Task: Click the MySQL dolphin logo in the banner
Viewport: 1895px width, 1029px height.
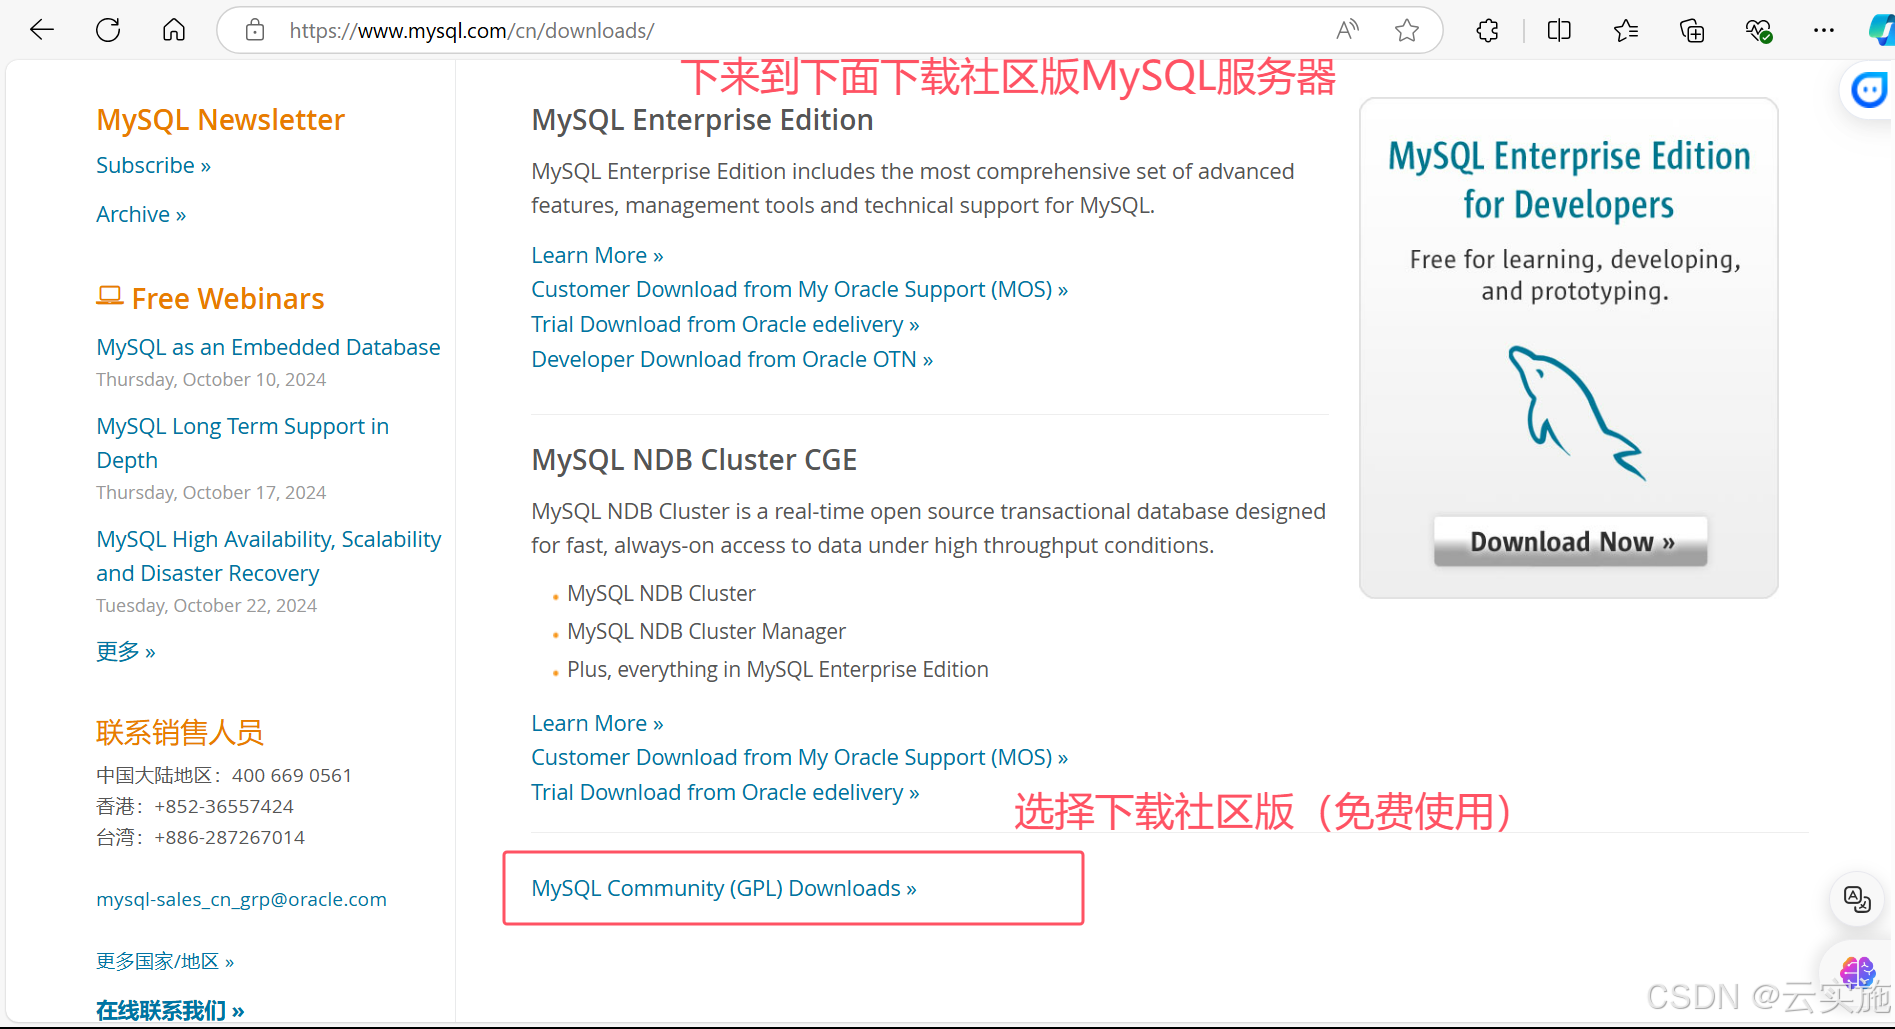Action: click(x=1575, y=413)
